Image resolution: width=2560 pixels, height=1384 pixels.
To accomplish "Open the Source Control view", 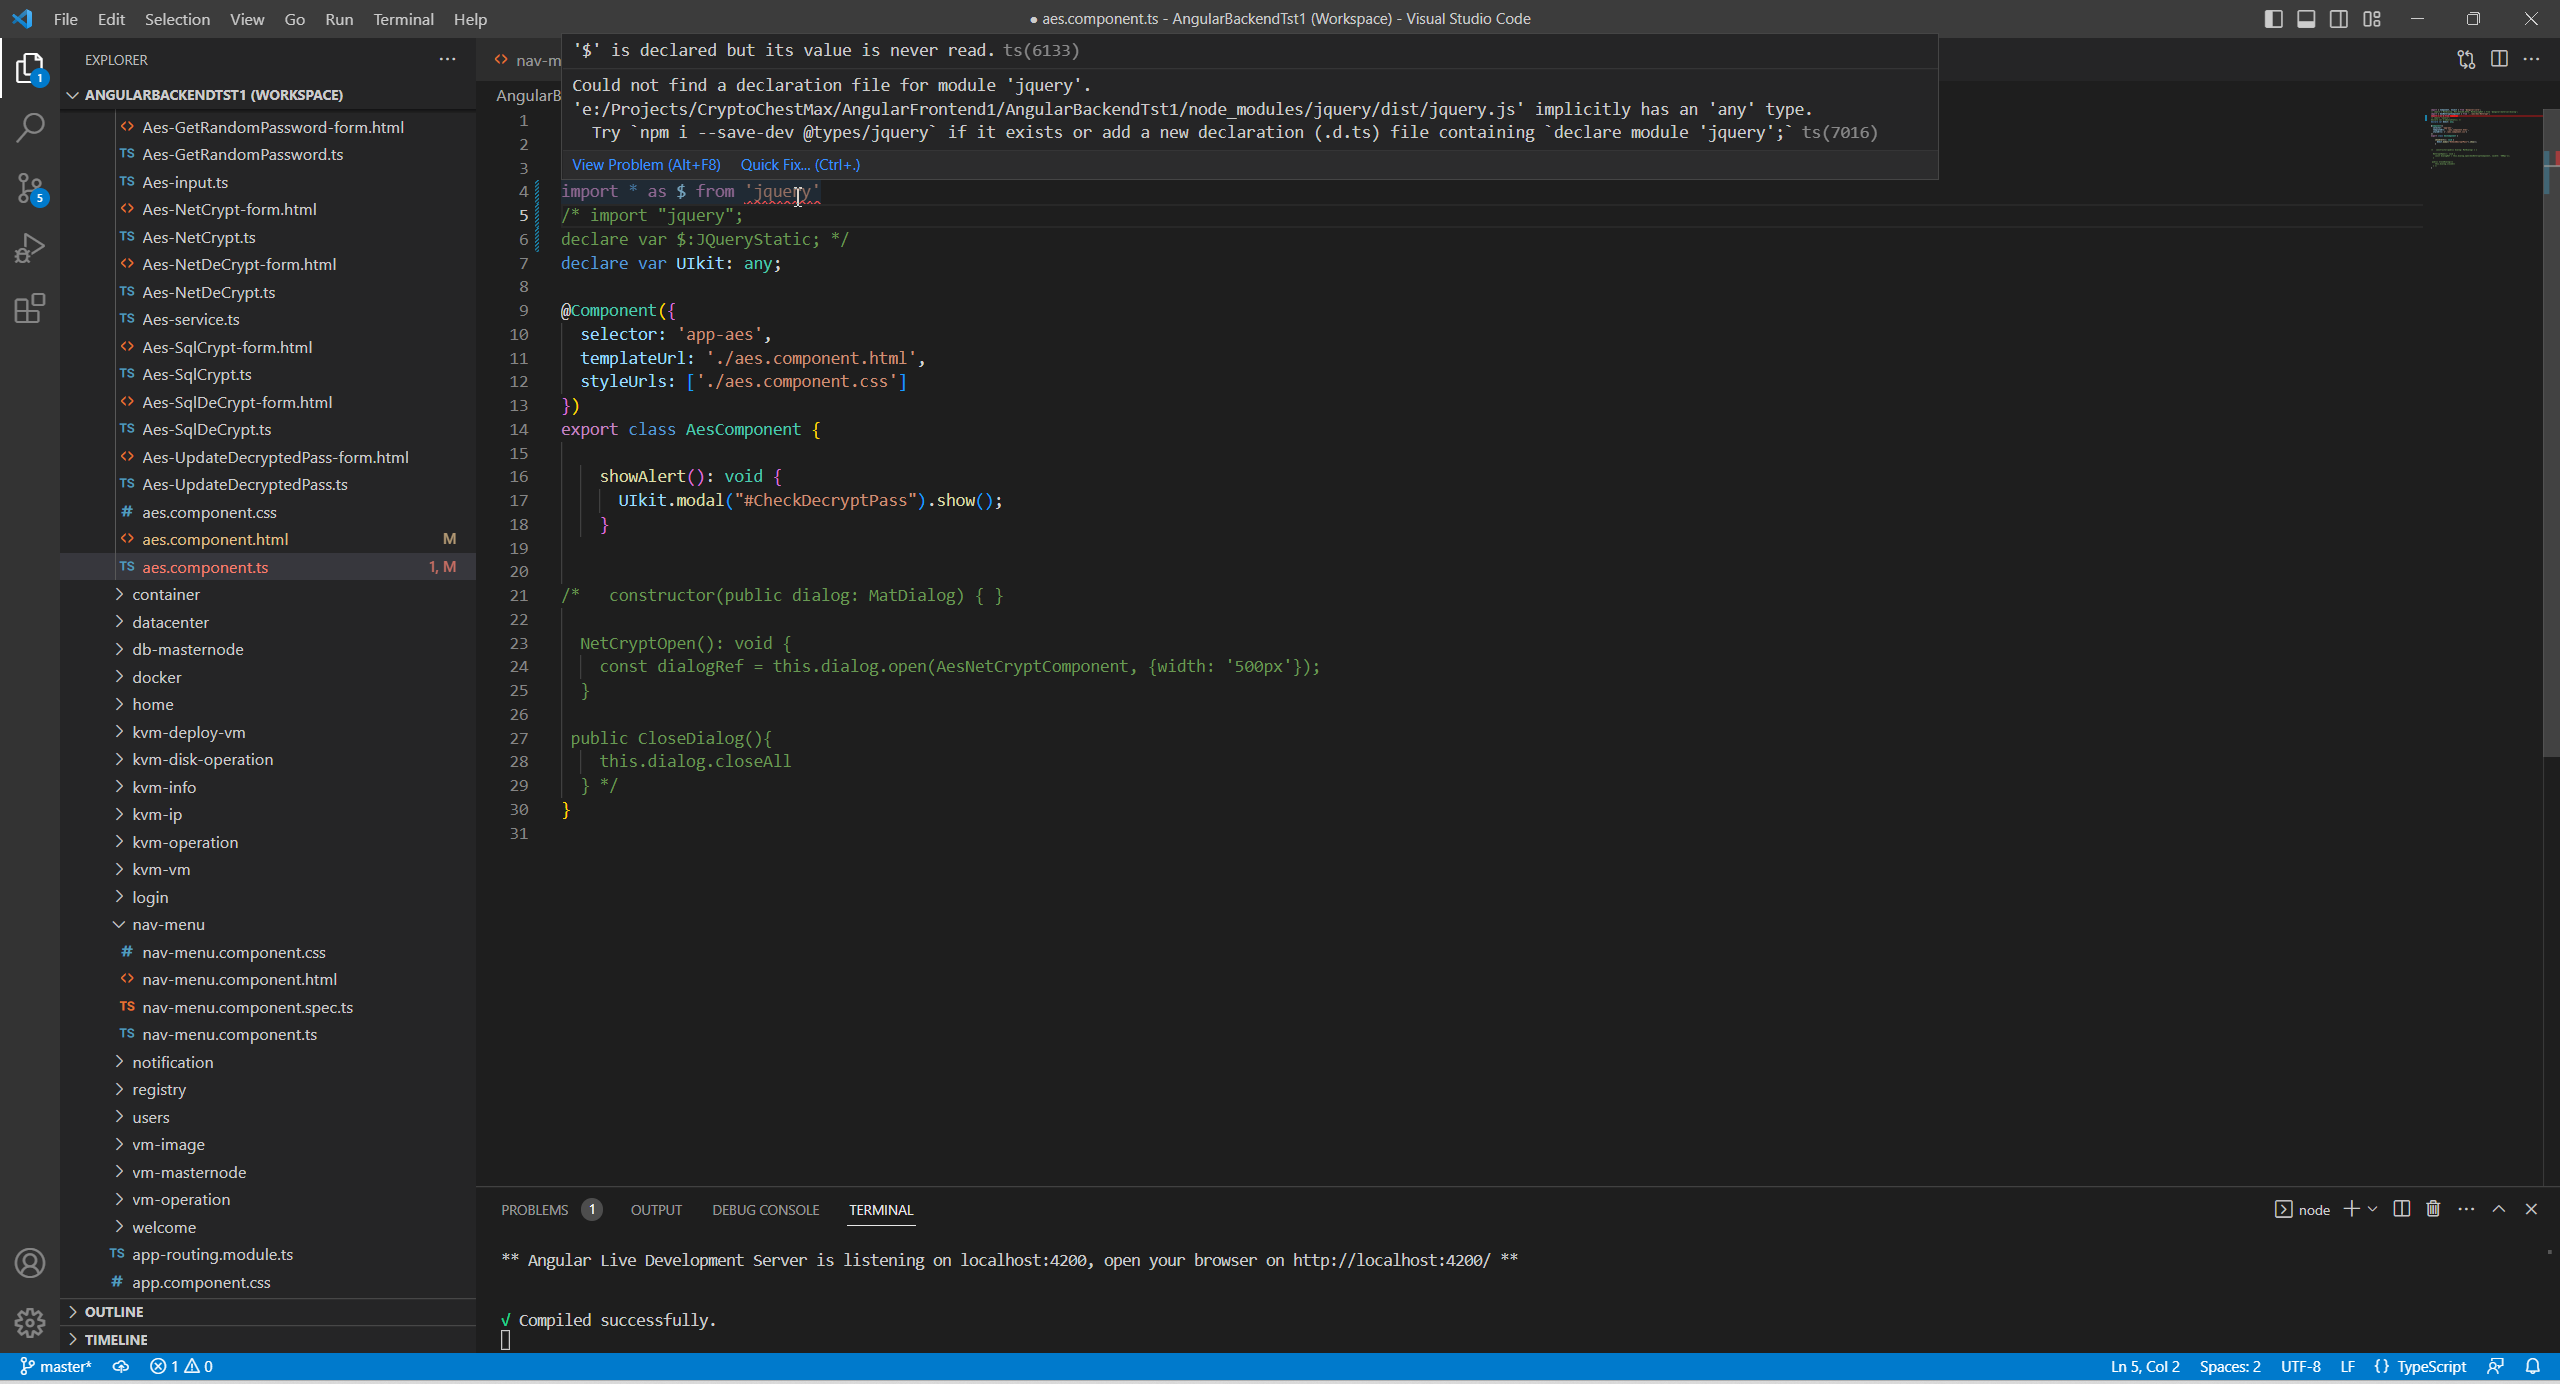I will [x=30, y=187].
